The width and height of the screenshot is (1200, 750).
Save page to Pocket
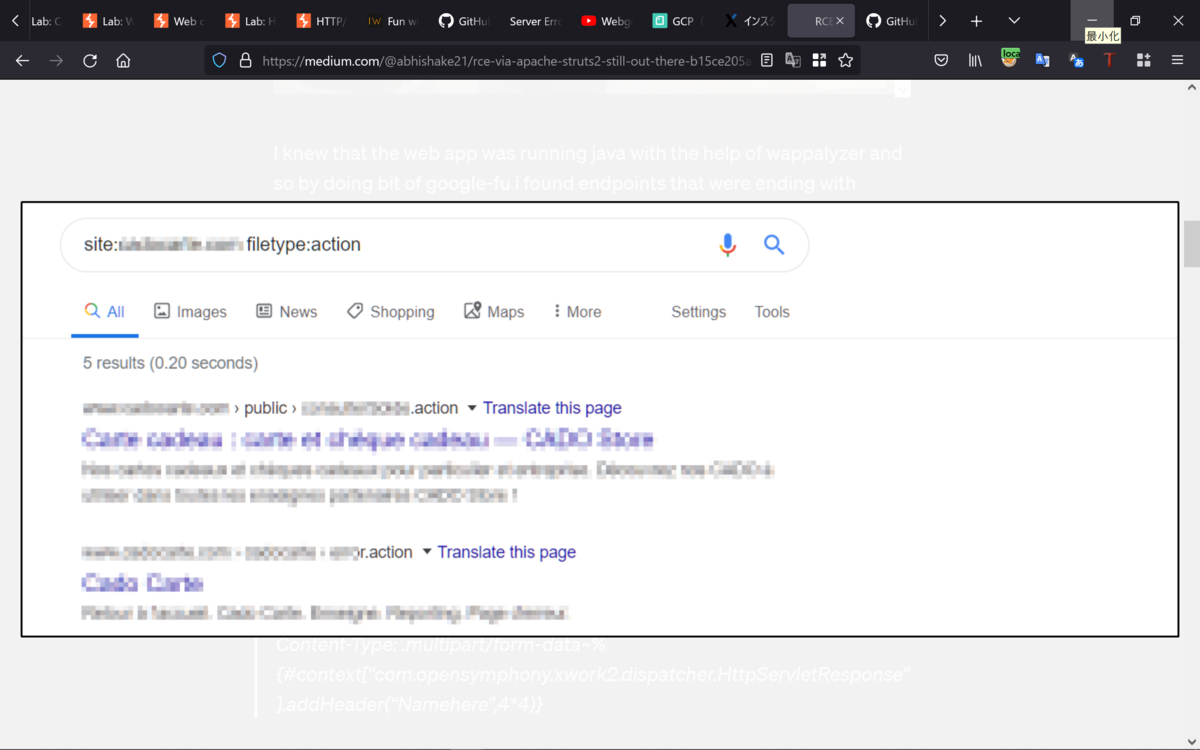[941, 61]
